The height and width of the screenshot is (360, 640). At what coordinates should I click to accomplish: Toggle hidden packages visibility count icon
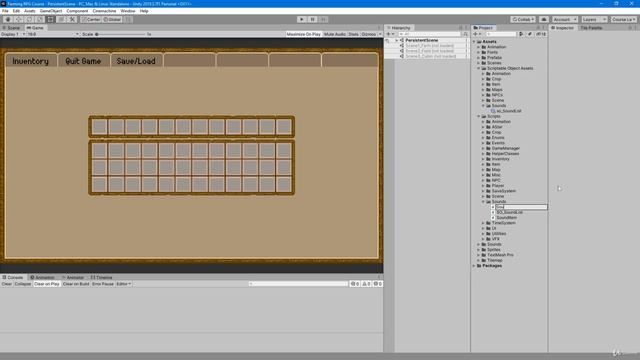click(x=541, y=34)
